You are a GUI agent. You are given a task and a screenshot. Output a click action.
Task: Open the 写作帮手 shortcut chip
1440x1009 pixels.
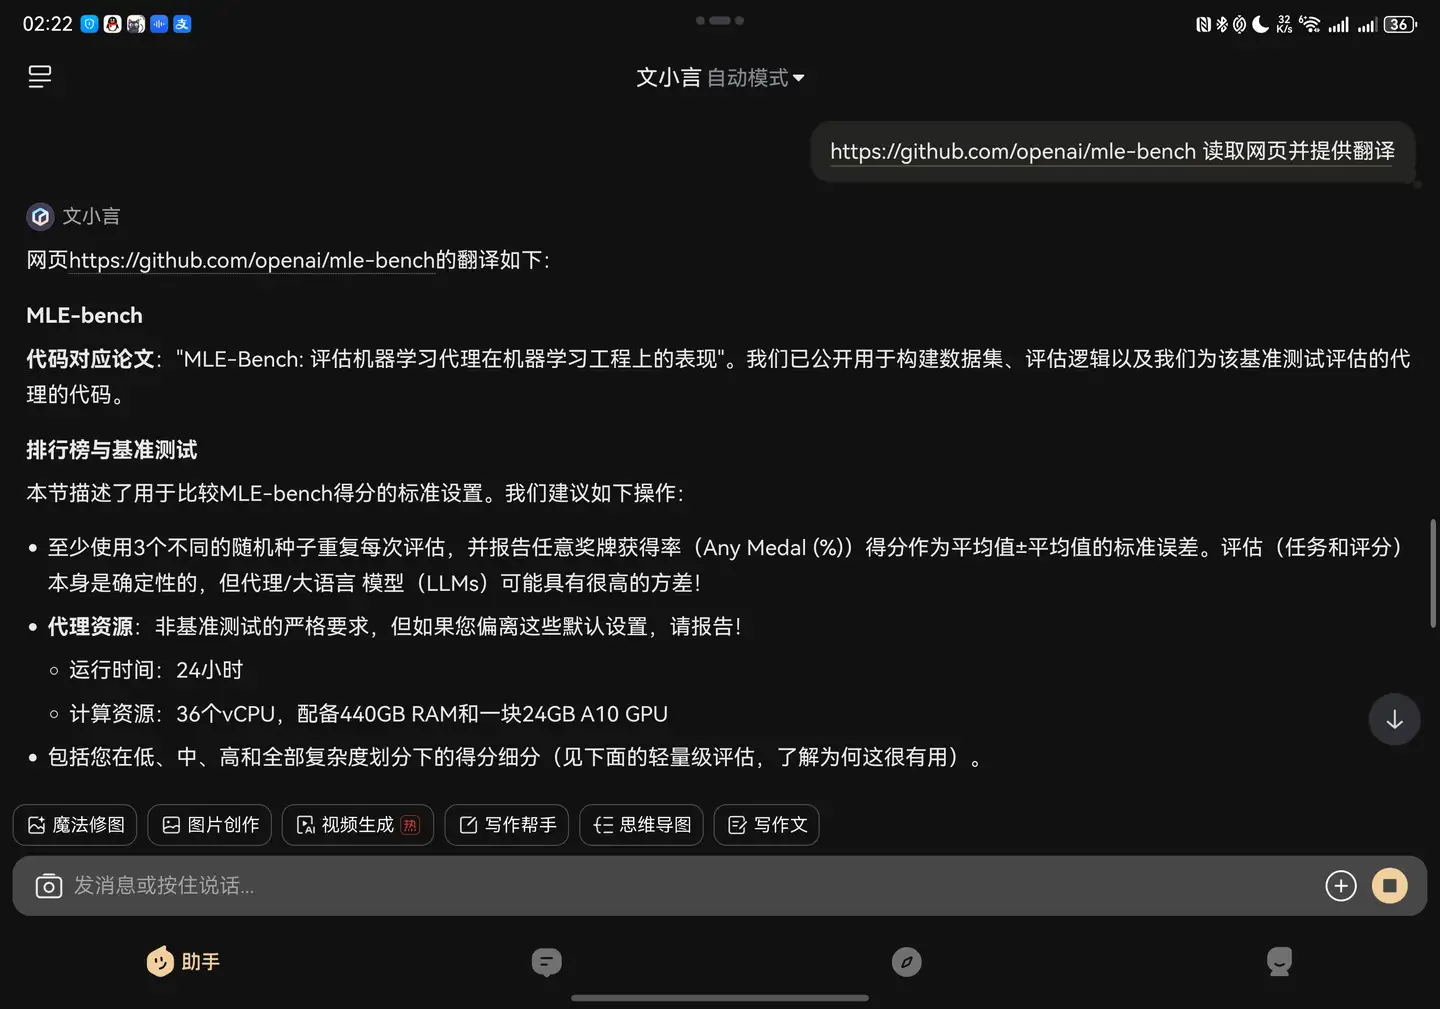tap(507, 825)
